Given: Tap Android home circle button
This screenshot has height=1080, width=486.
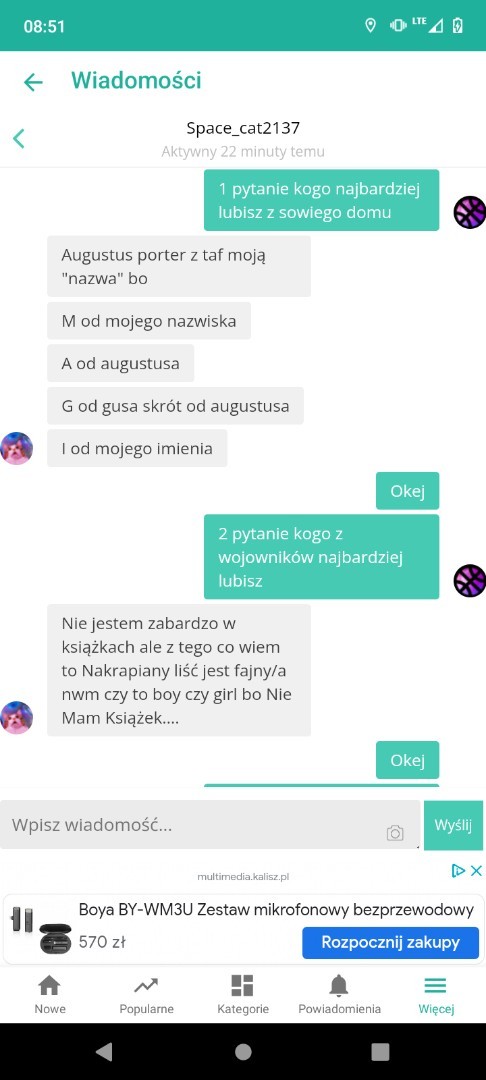Looking at the screenshot, I should pyautogui.click(x=243, y=1051).
